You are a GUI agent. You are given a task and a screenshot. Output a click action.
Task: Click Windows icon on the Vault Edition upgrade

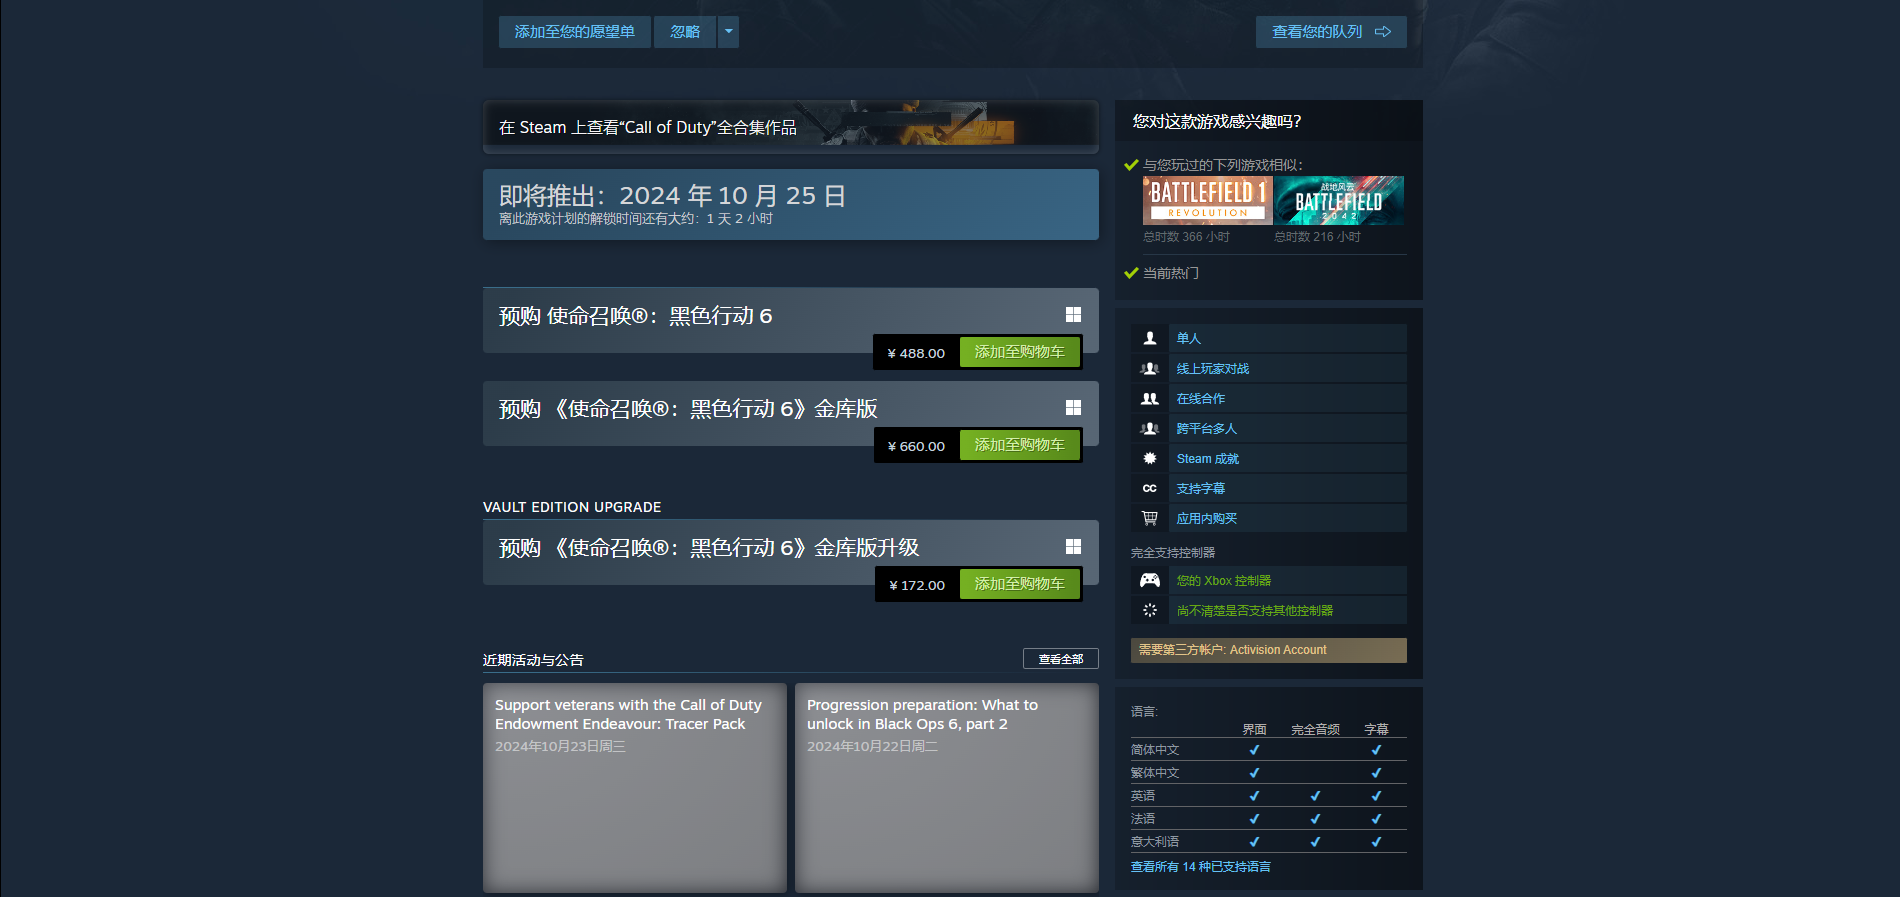click(1073, 547)
